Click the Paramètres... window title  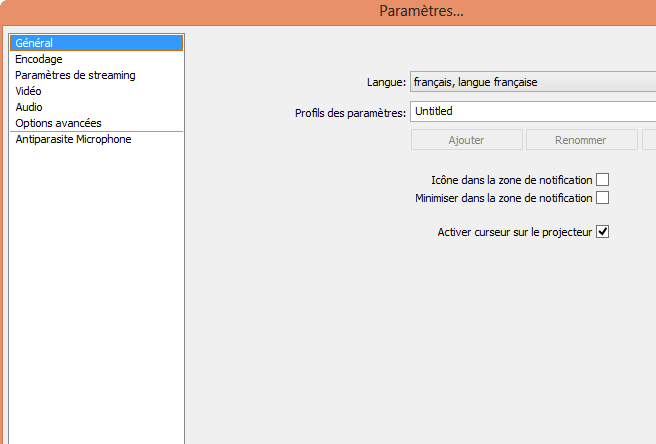[421, 11]
